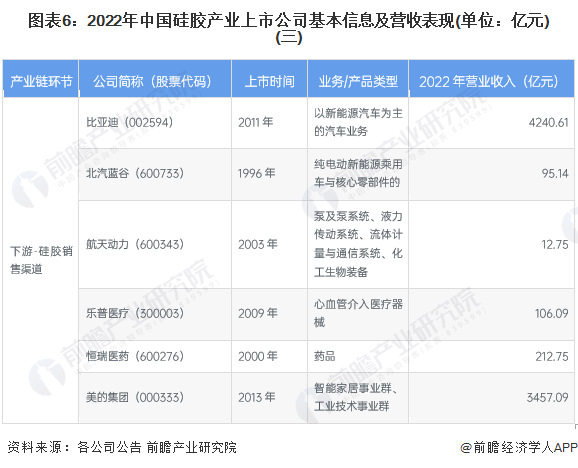This screenshot has width=578, height=468.
Task: Select the 航天动力（600343） cell
Action: click(155, 245)
